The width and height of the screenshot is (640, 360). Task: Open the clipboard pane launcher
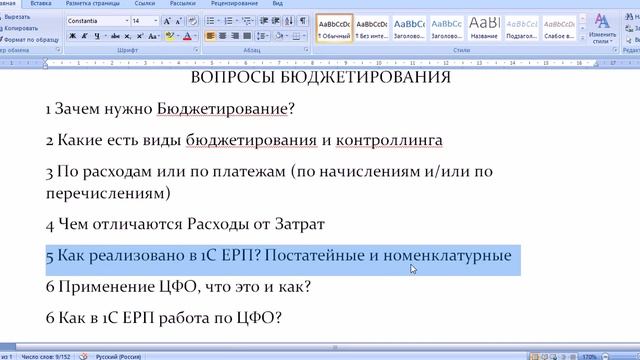point(58,50)
